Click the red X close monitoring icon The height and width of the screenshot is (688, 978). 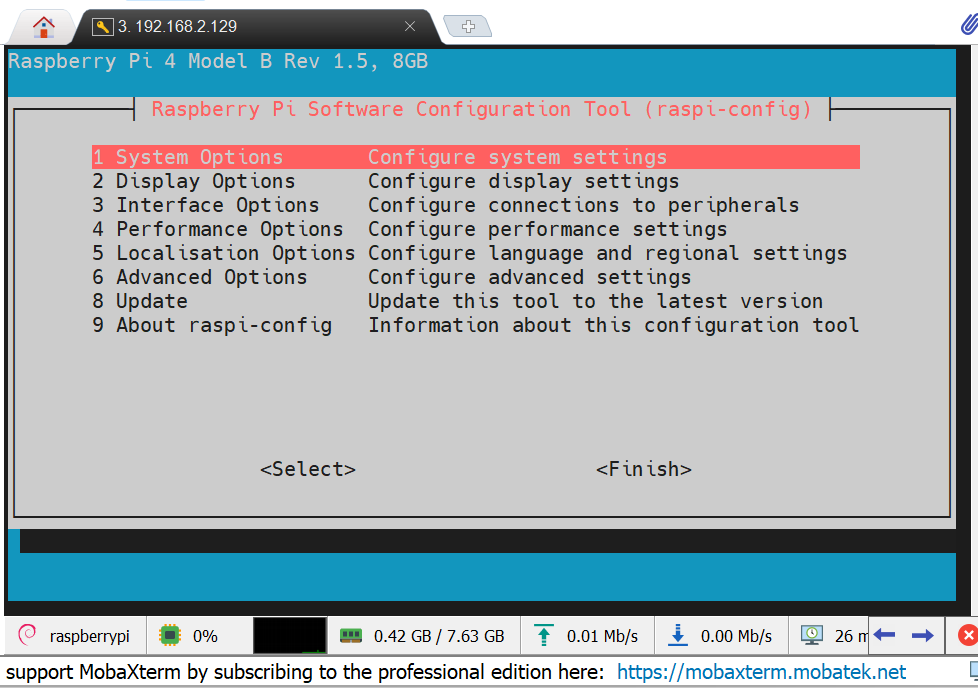[967, 636]
